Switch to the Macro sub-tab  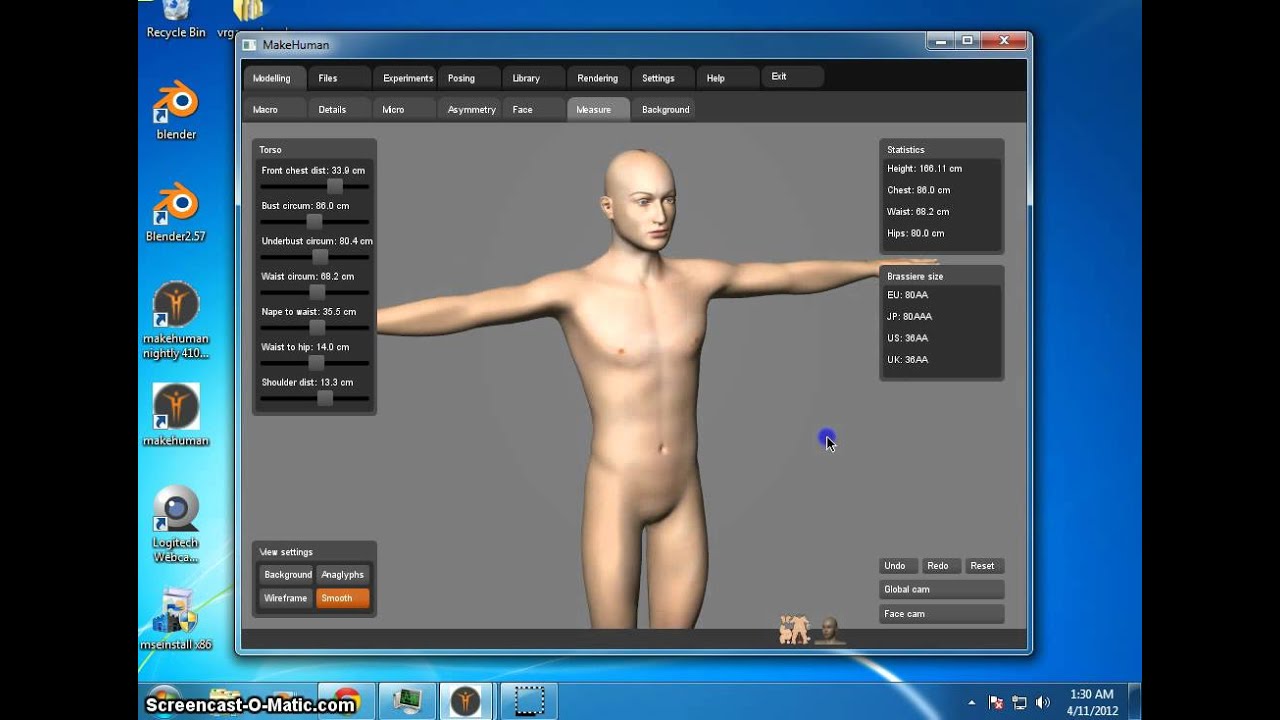coord(275,109)
